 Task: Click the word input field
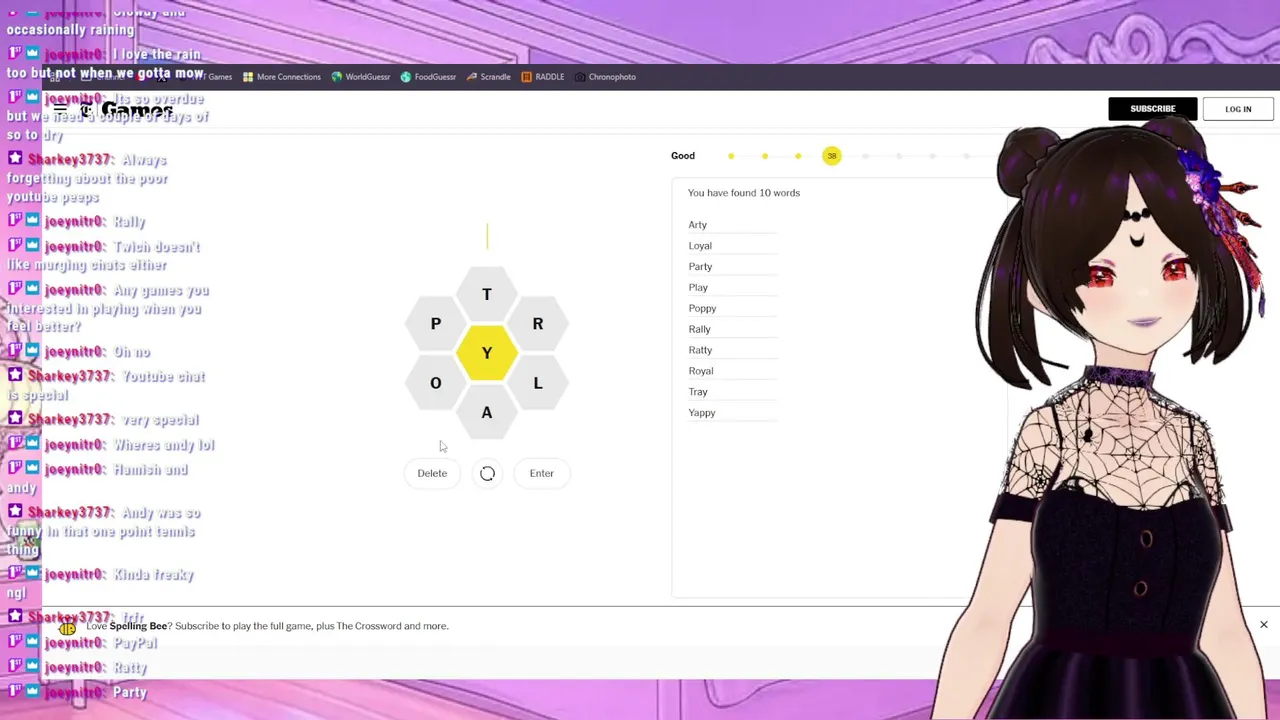pos(487,236)
